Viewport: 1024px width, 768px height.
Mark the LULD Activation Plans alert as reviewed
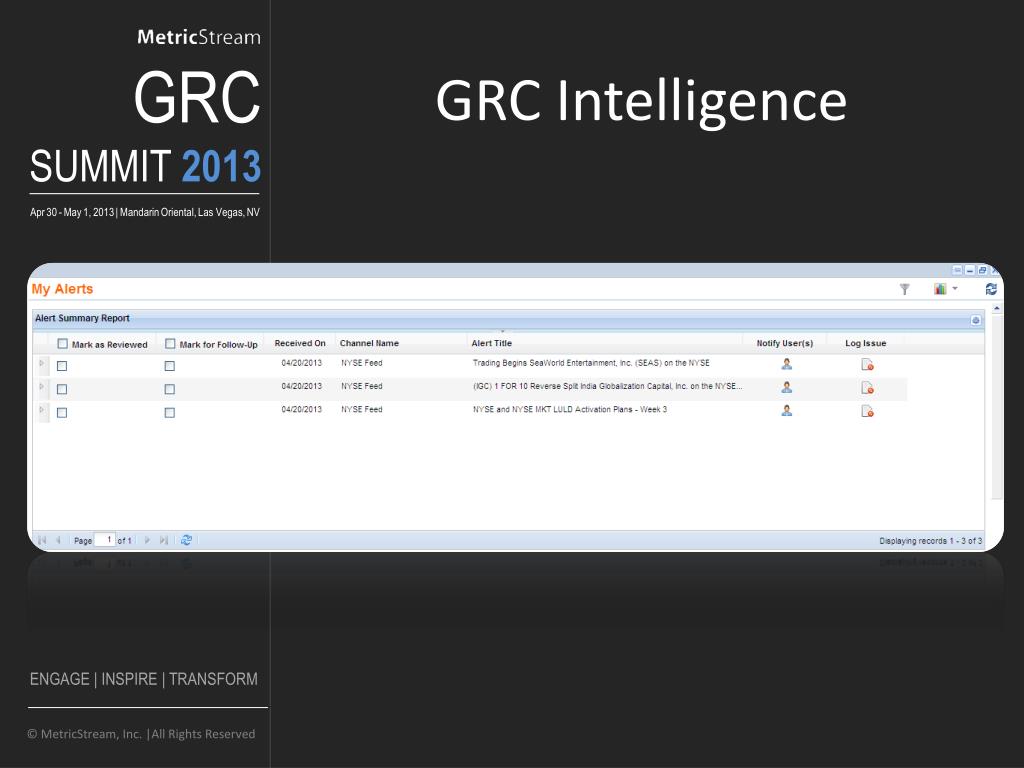pyautogui.click(x=62, y=413)
